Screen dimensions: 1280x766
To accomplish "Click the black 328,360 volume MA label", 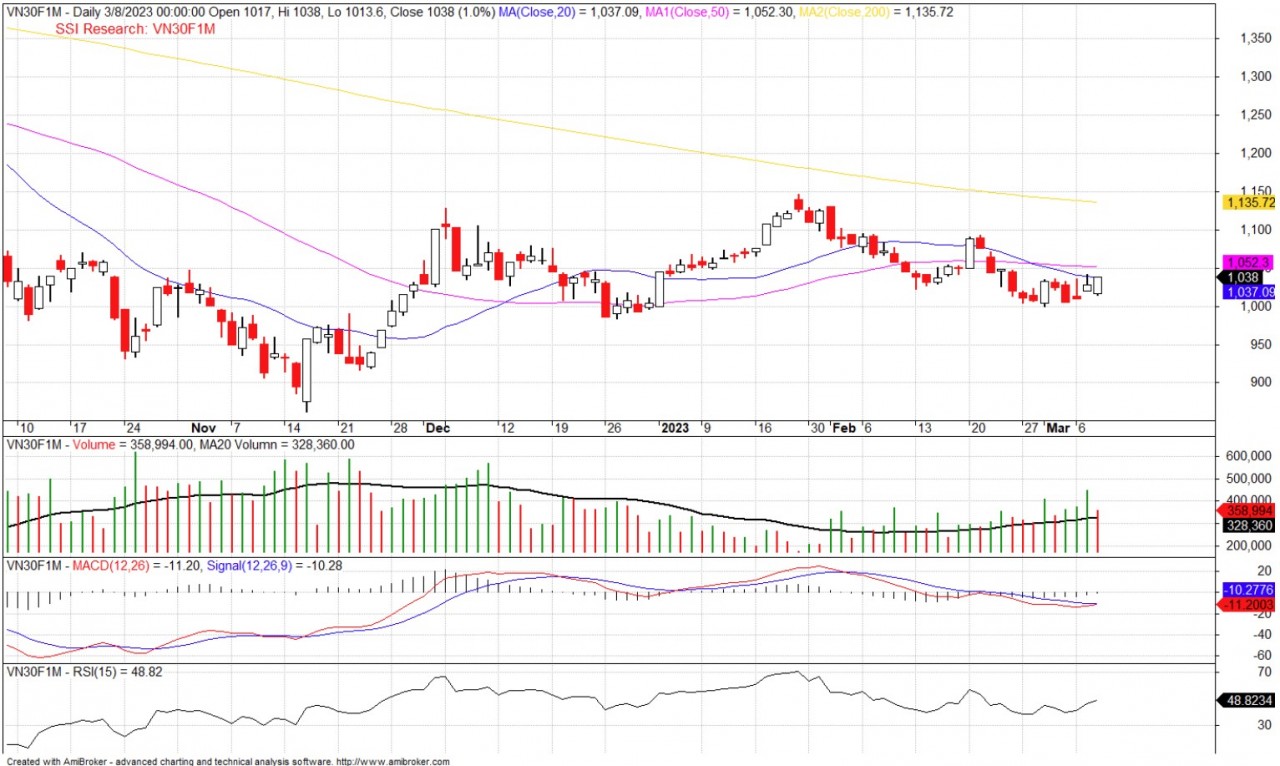I will coord(1249,525).
